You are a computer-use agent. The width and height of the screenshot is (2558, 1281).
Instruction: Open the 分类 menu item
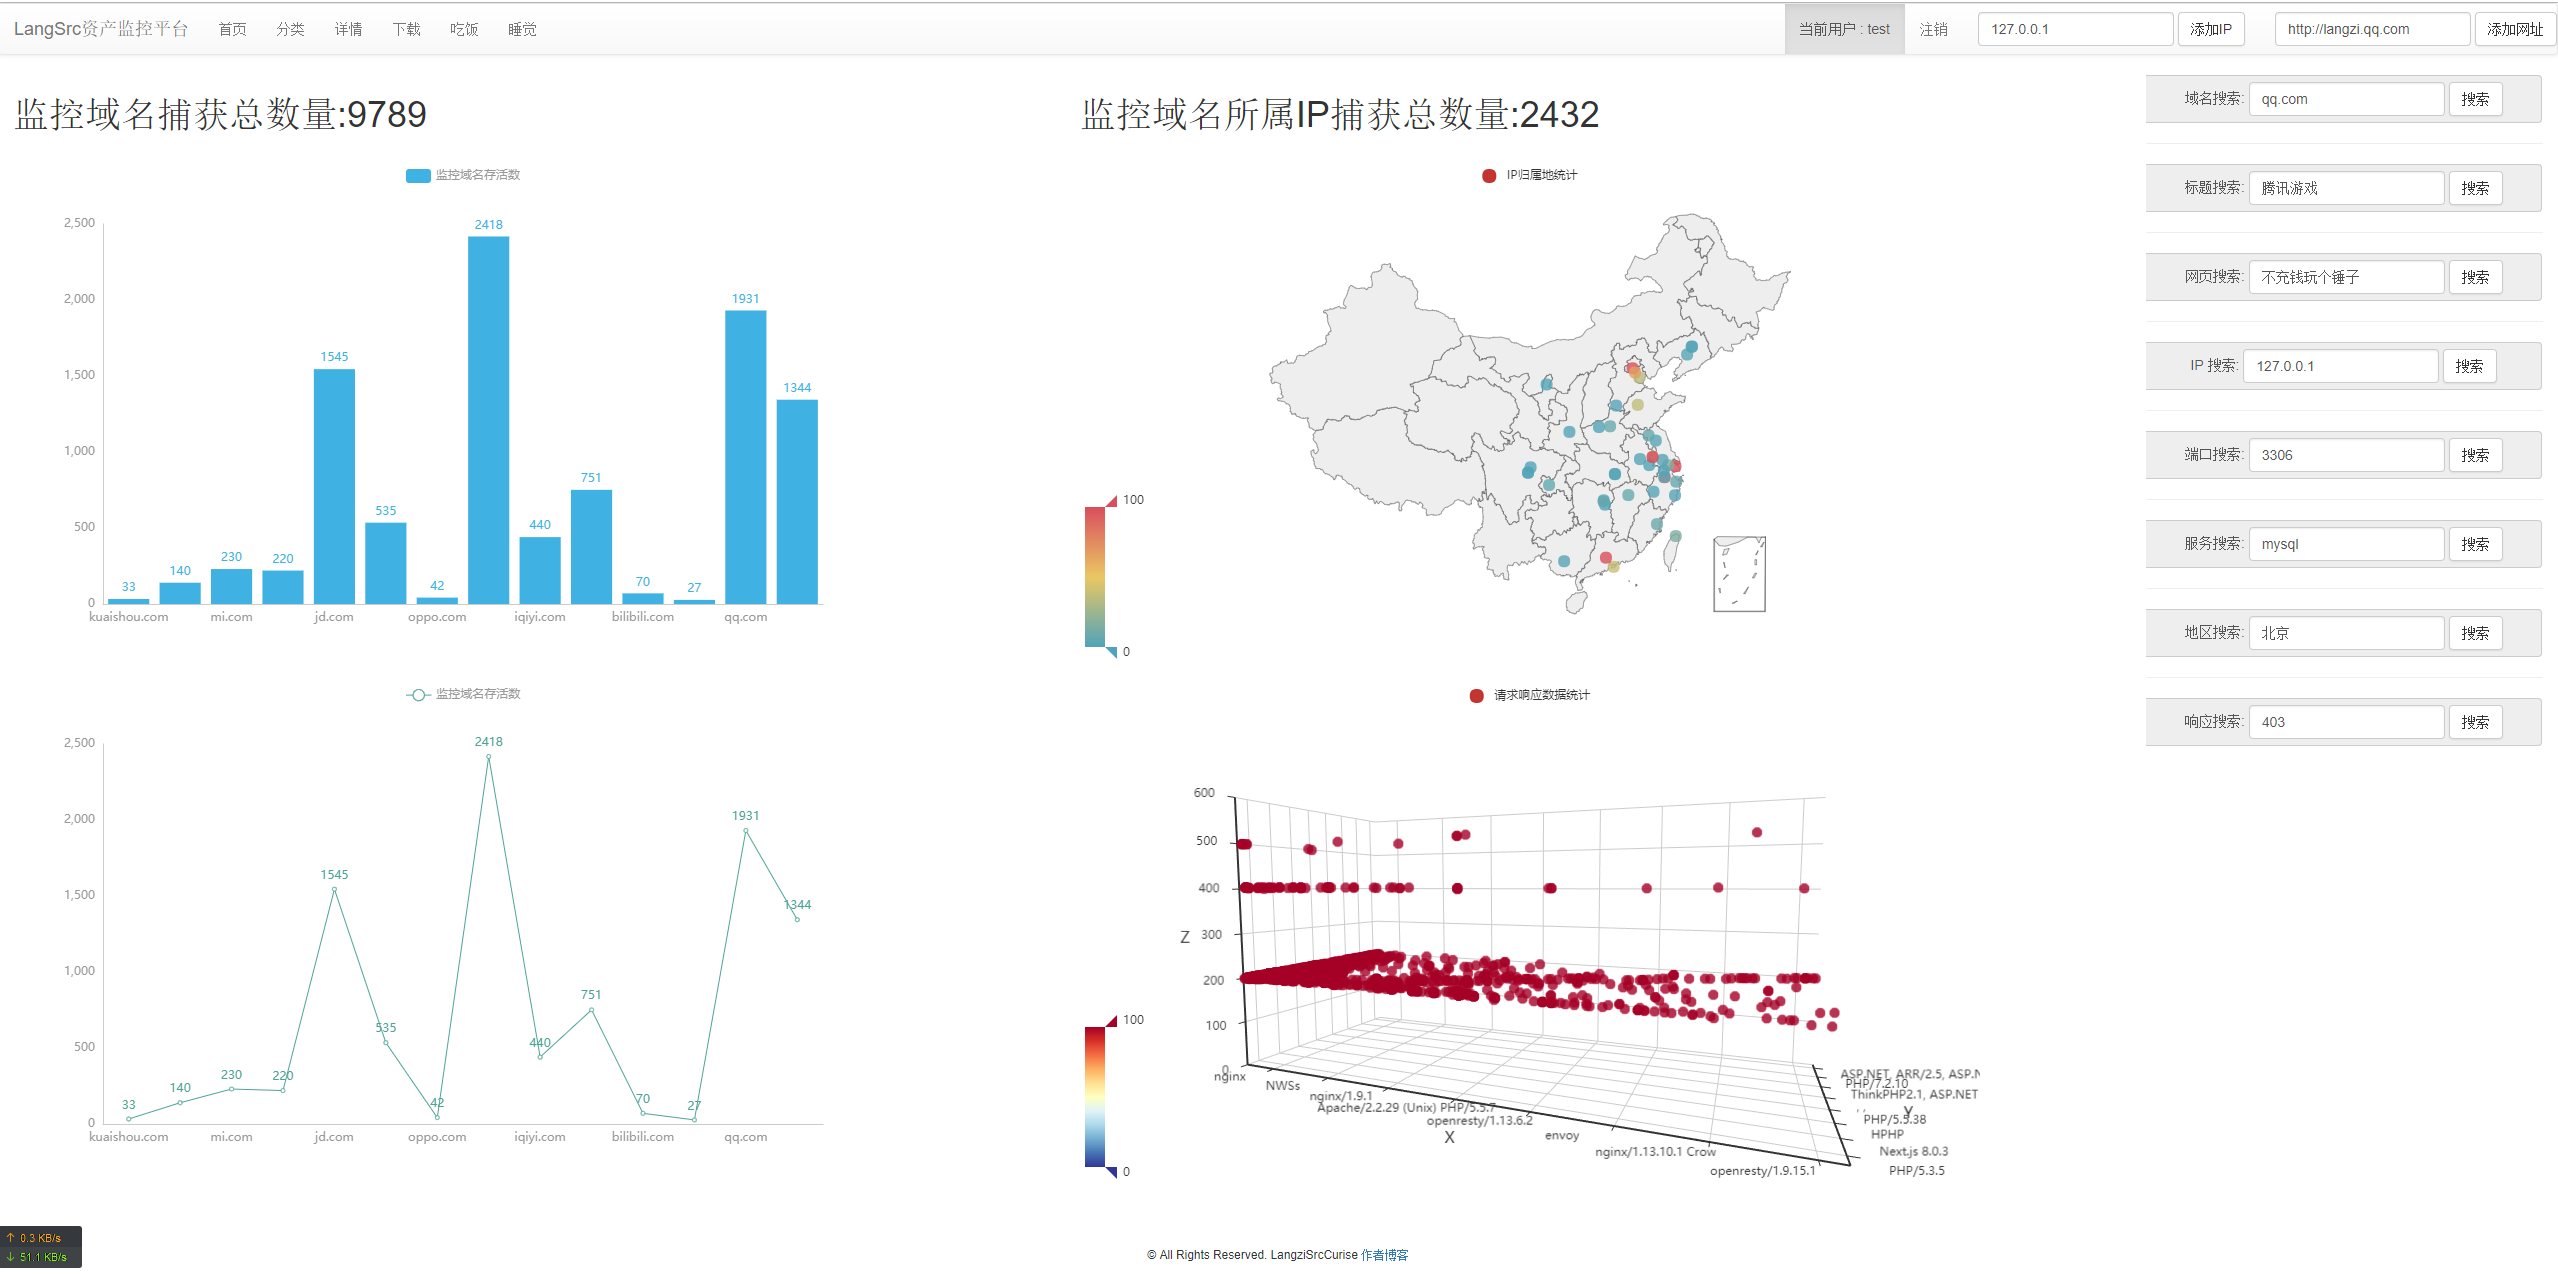290,30
